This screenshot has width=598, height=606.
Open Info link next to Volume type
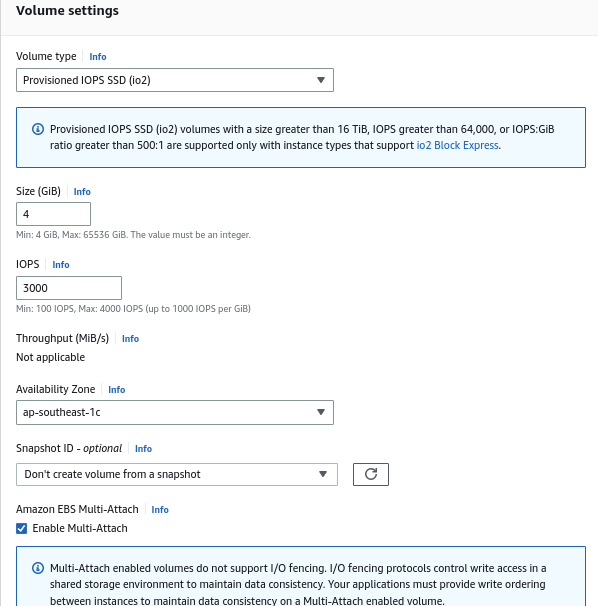[x=98, y=57]
